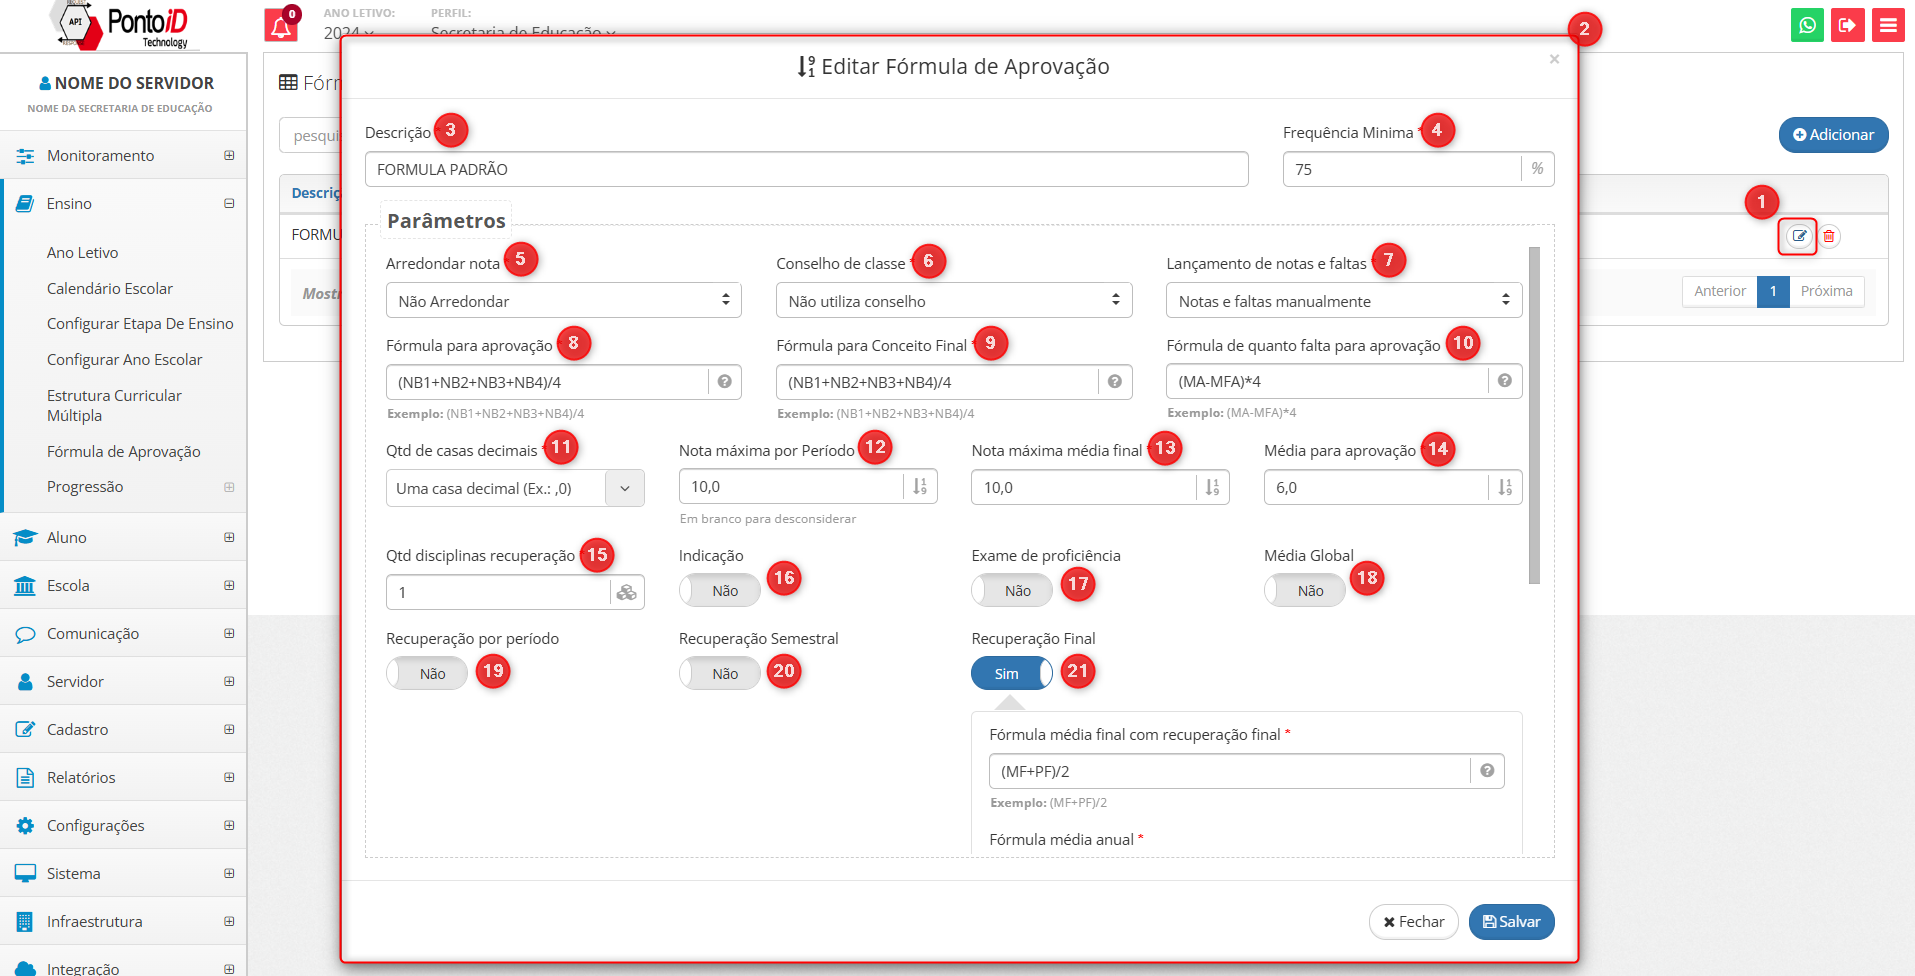The height and width of the screenshot is (976, 1915).
Task: Click the Descrição text field
Action: pyautogui.click(x=806, y=170)
